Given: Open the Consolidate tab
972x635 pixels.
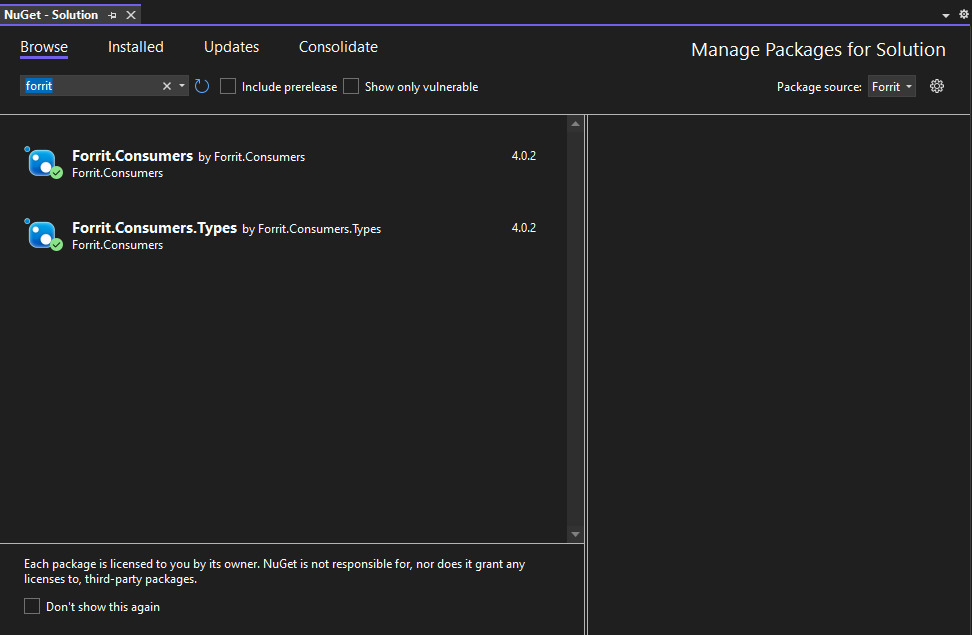Looking at the screenshot, I should coord(338,47).
